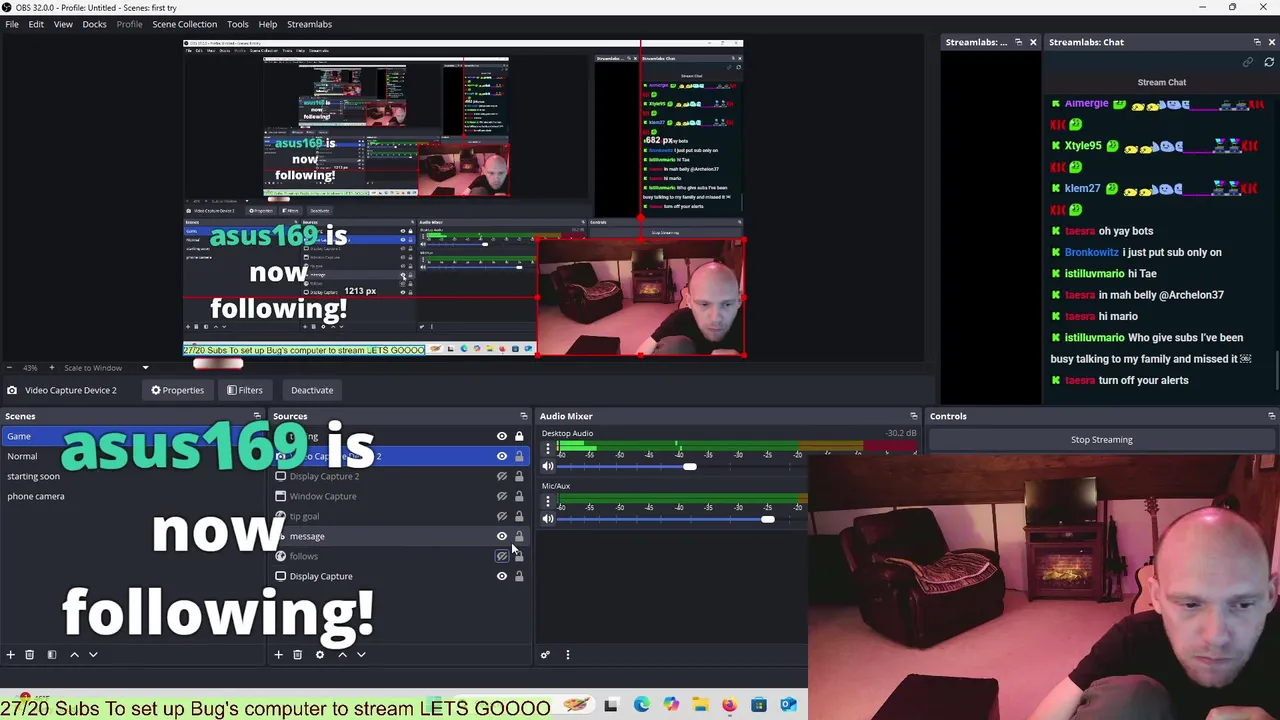The width and height of the screenshot is (1280, 720).
Task: Open the Scene Collection menu
Action: [184, 24]
